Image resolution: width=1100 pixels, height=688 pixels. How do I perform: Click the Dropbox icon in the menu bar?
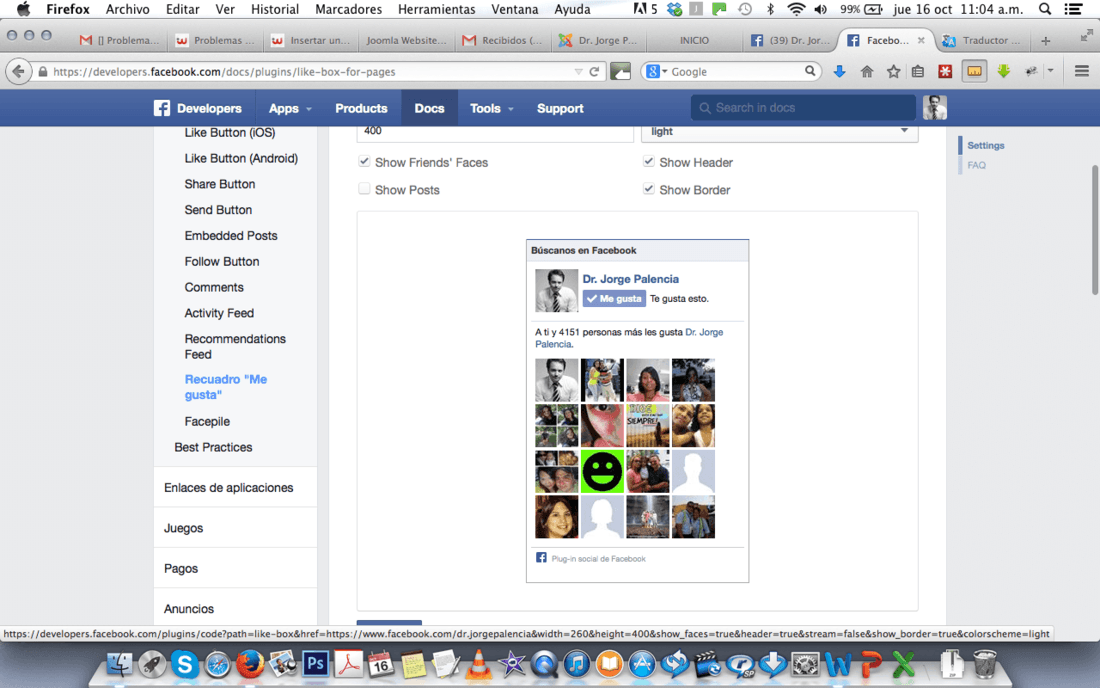pyautogui.click(x=674, y=9)
